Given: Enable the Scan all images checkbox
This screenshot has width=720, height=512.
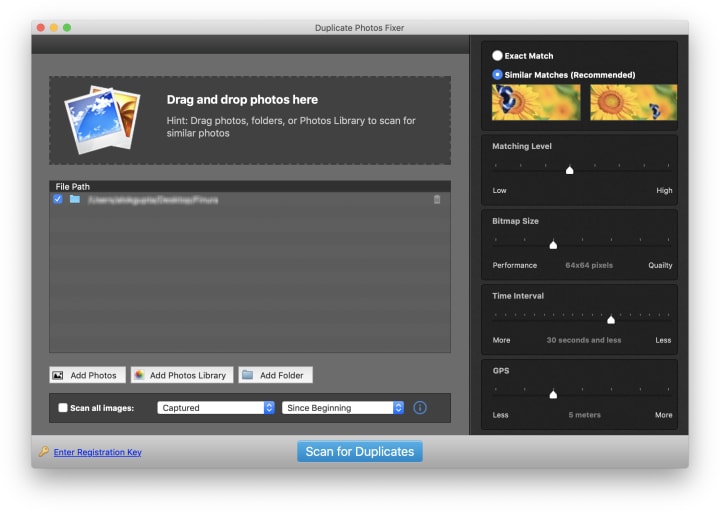Looking at the screenshot, I should pyautogui.click(x=63, y=408).
